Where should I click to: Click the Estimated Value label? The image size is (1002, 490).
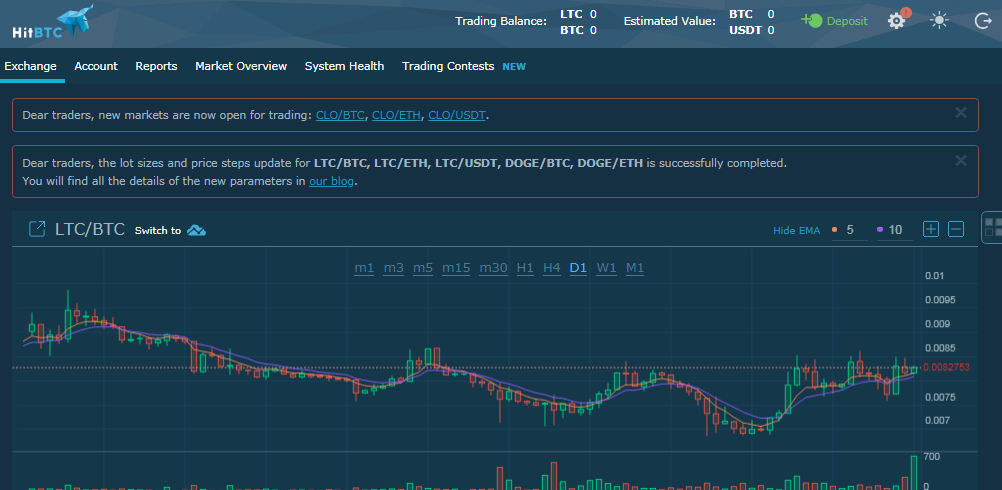point(670,21)
